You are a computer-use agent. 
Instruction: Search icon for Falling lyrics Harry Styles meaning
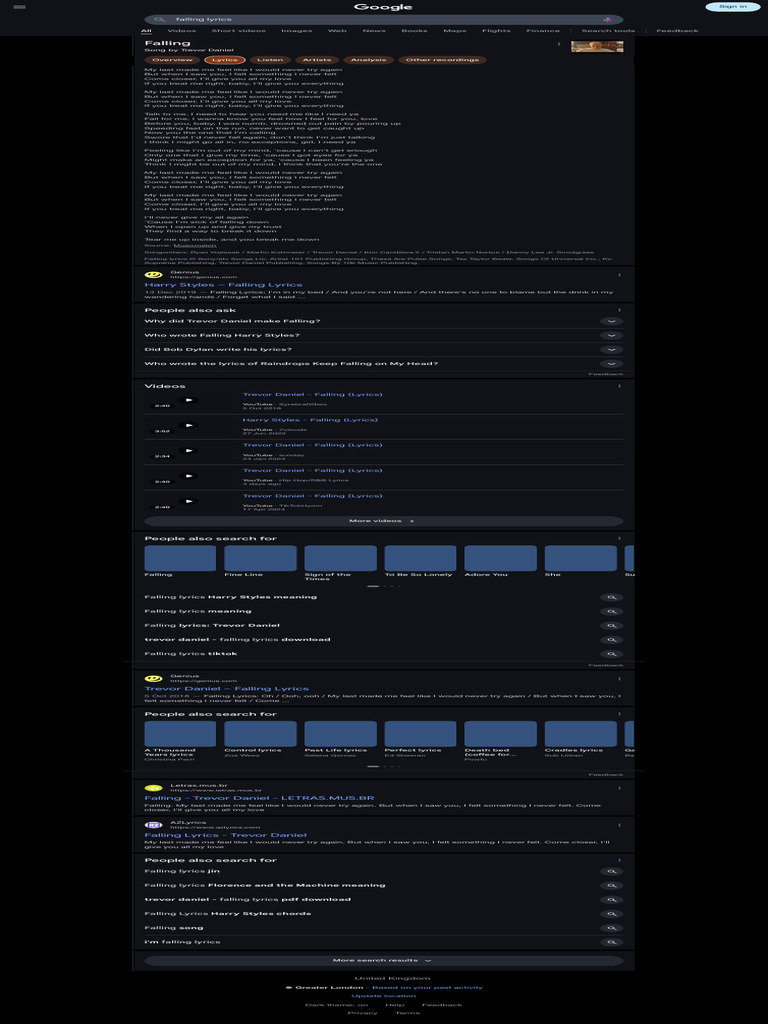pos(611,598)
